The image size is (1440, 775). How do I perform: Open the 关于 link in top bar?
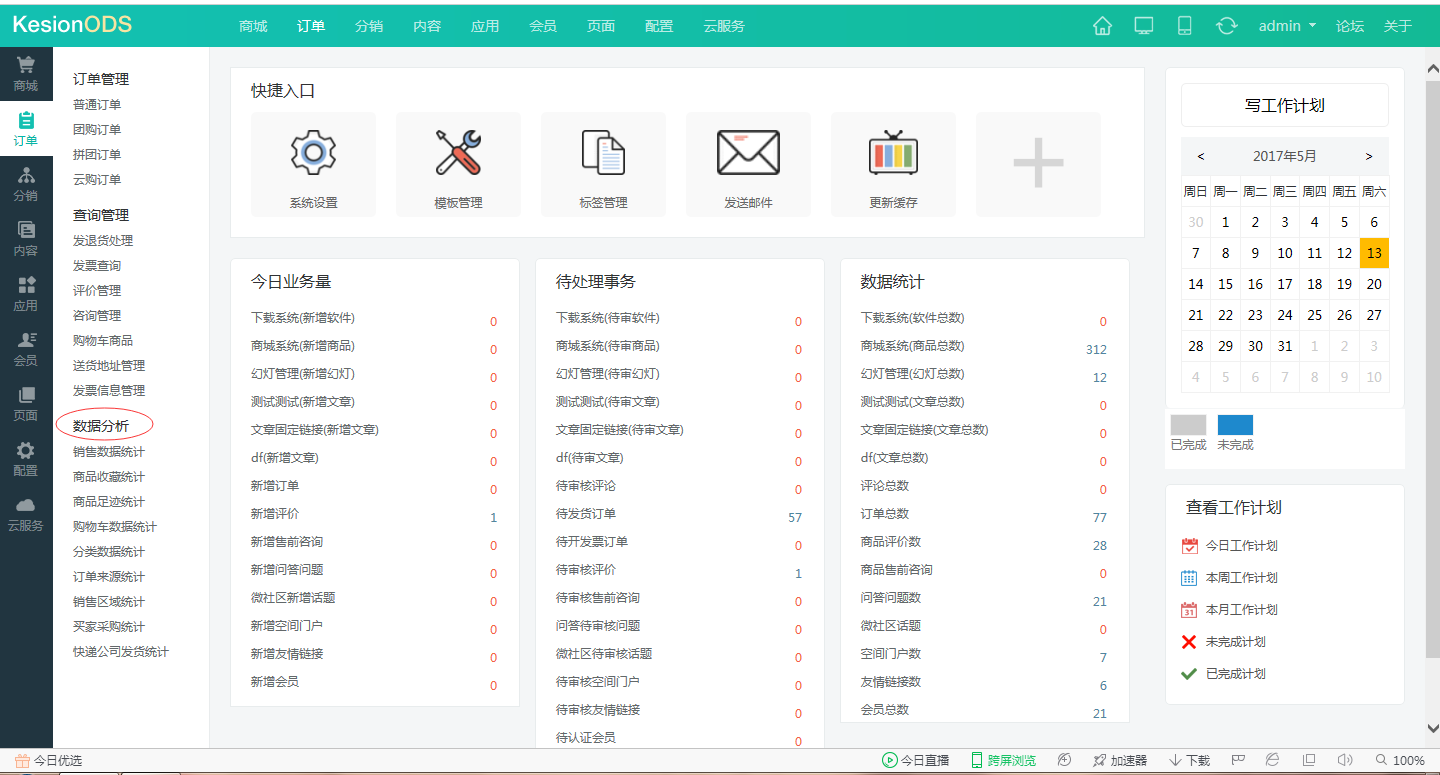[x=1398, y=26]
